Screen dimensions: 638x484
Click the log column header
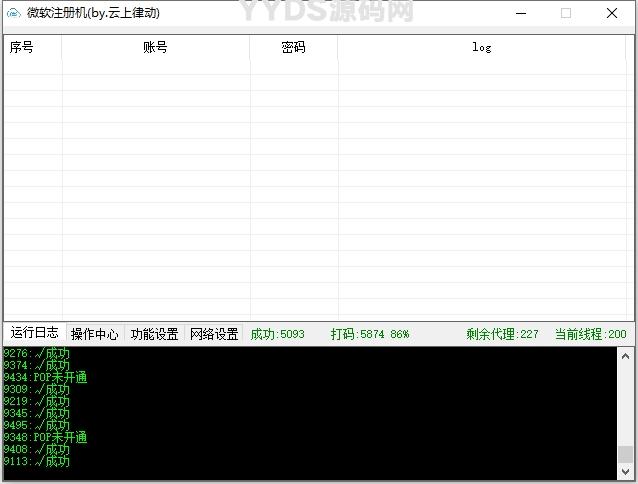point(482,47)
